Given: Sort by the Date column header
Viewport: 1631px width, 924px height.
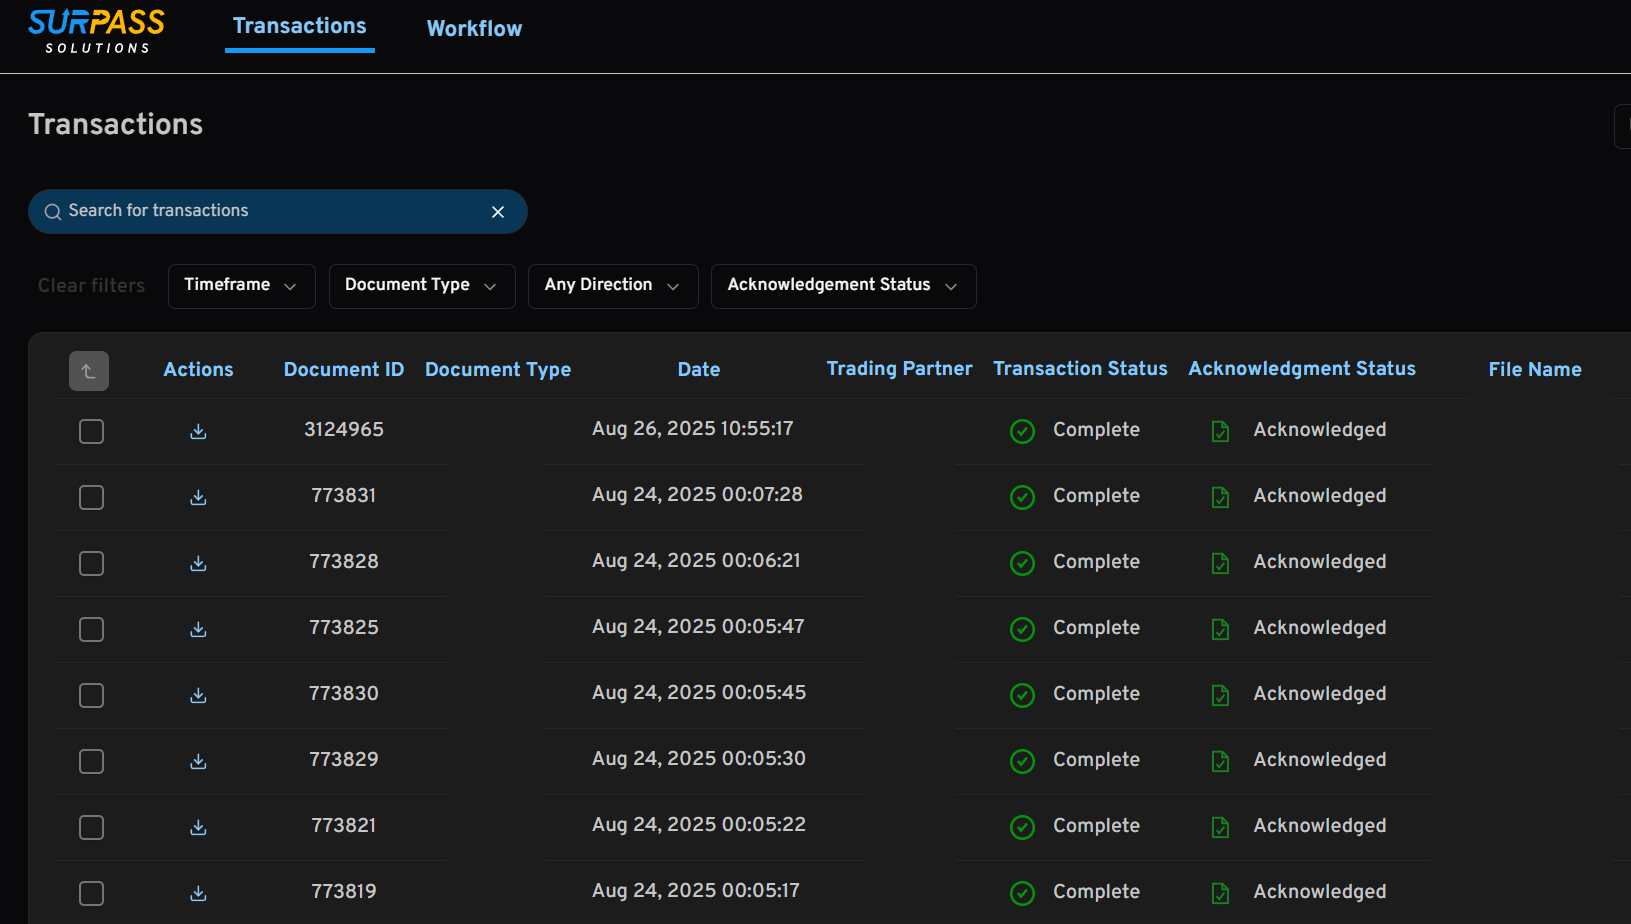Looking at the screenshot, I should 698,369.
